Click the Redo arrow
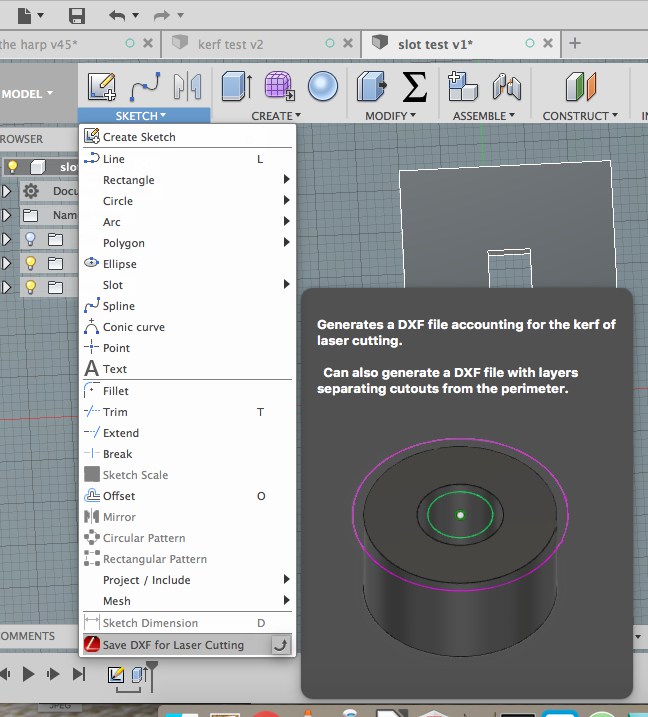 click(x=161, y=16)
